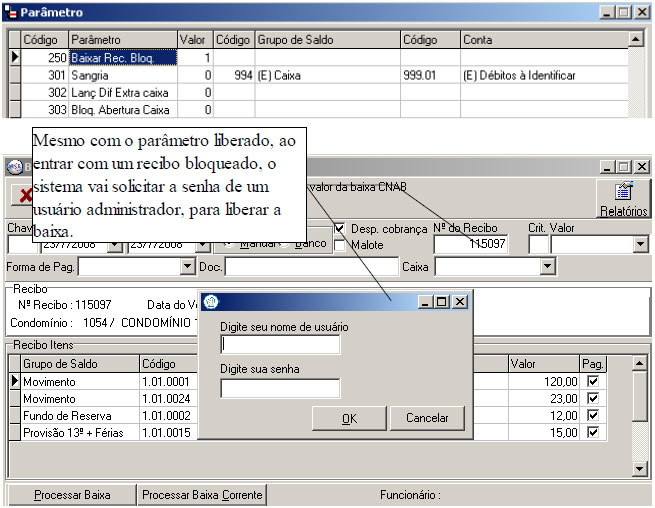This screenshot has height=508, width=655.
Task: Expand the Forma de Pag. dropdown
Action: 187,267
